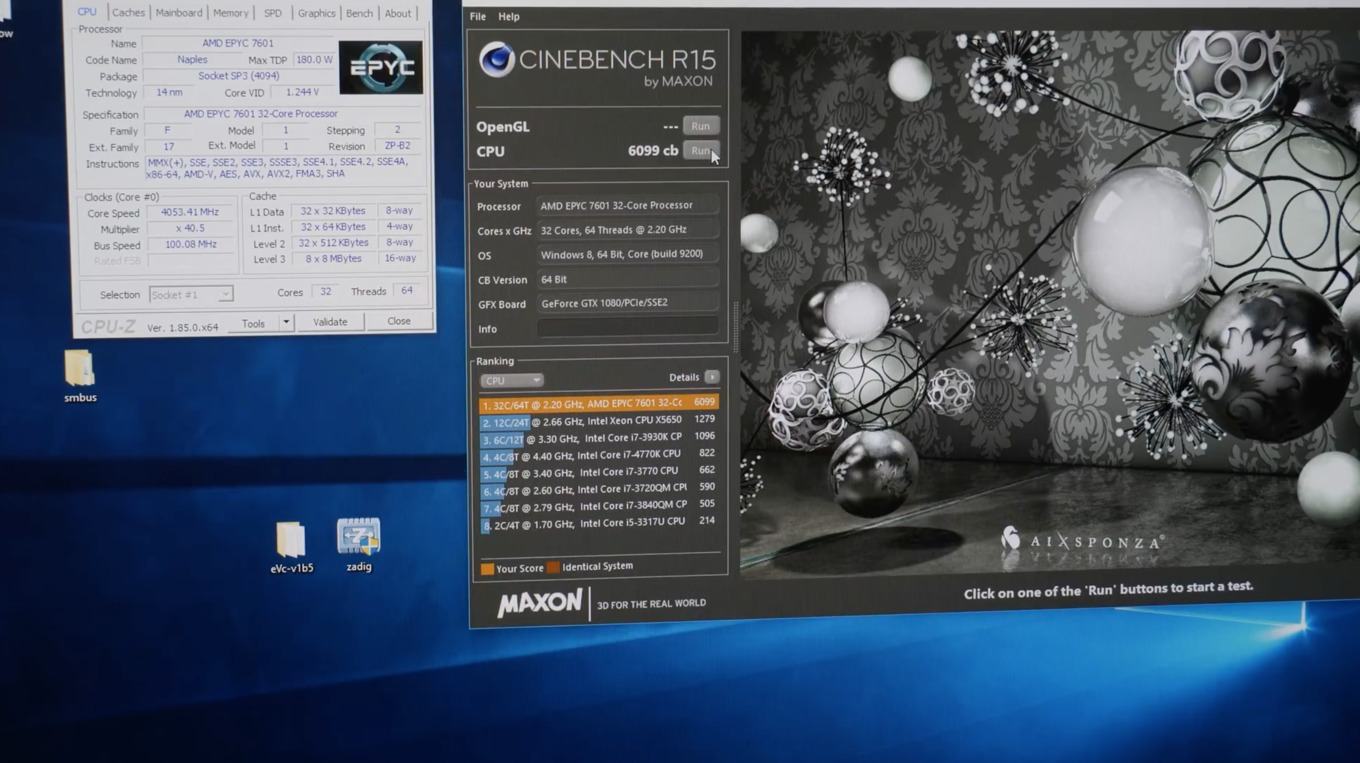Image resolution: width=1360 pixels, height=763 pixels.
Task: Open the File menu in Cinebench
Action: (x=478, y=17)
